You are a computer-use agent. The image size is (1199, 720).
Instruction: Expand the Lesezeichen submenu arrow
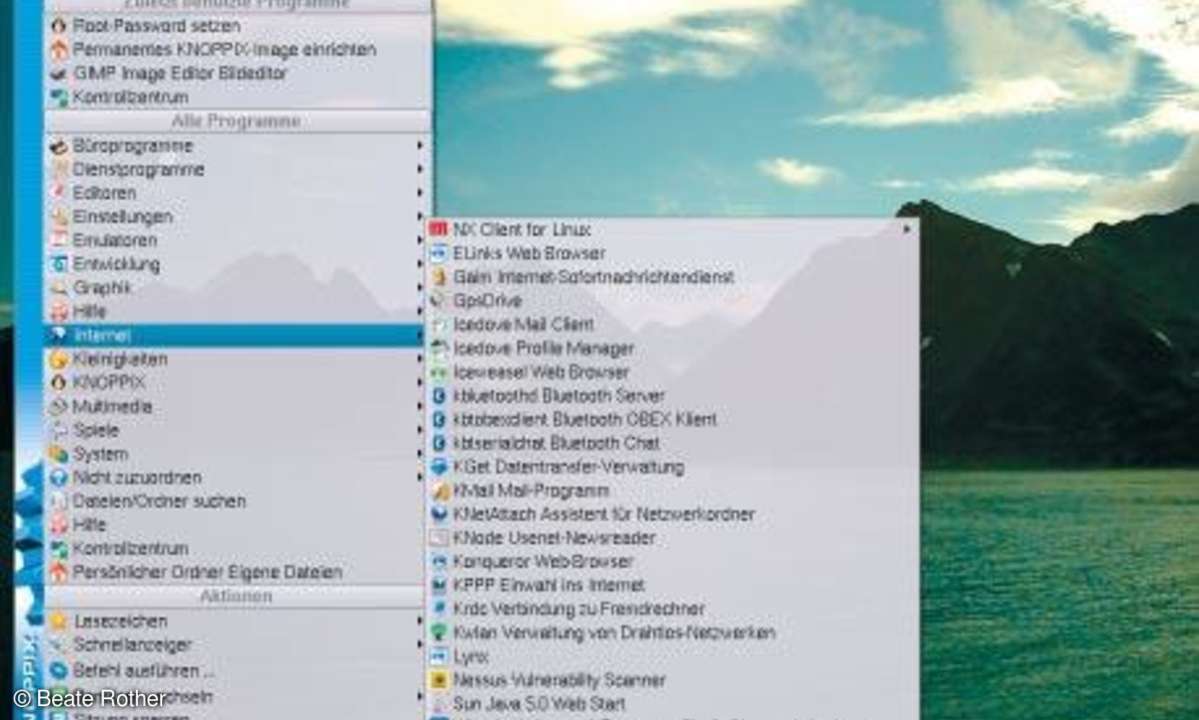click(419, 621)
